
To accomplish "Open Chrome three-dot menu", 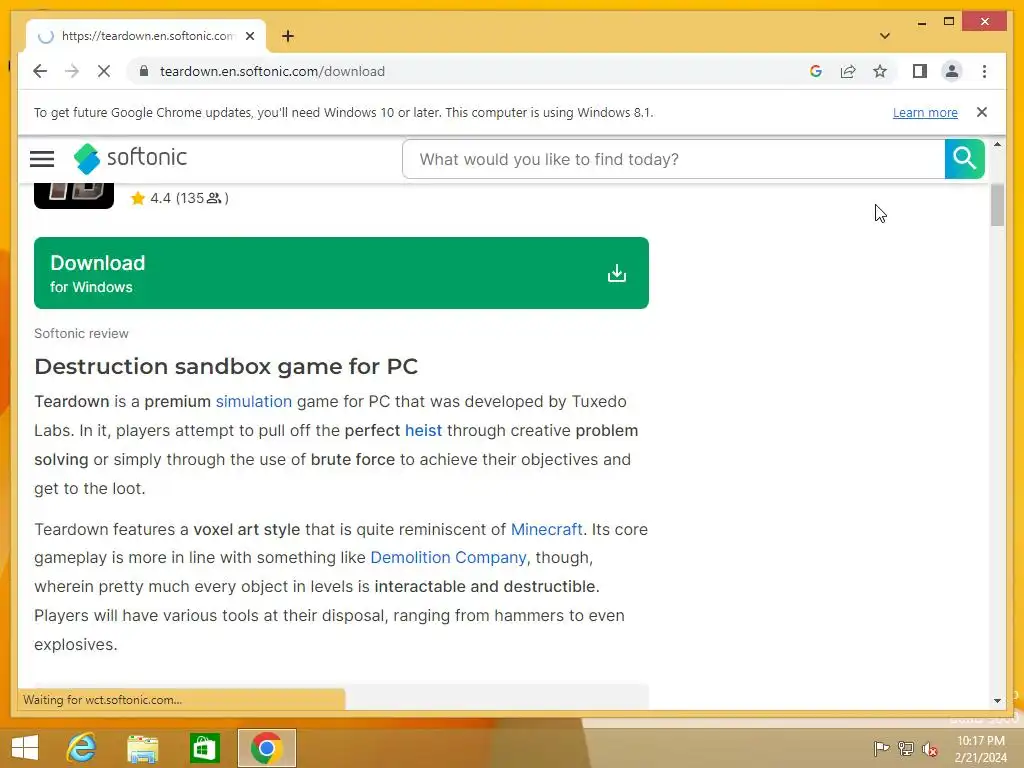I will point(984,71).
